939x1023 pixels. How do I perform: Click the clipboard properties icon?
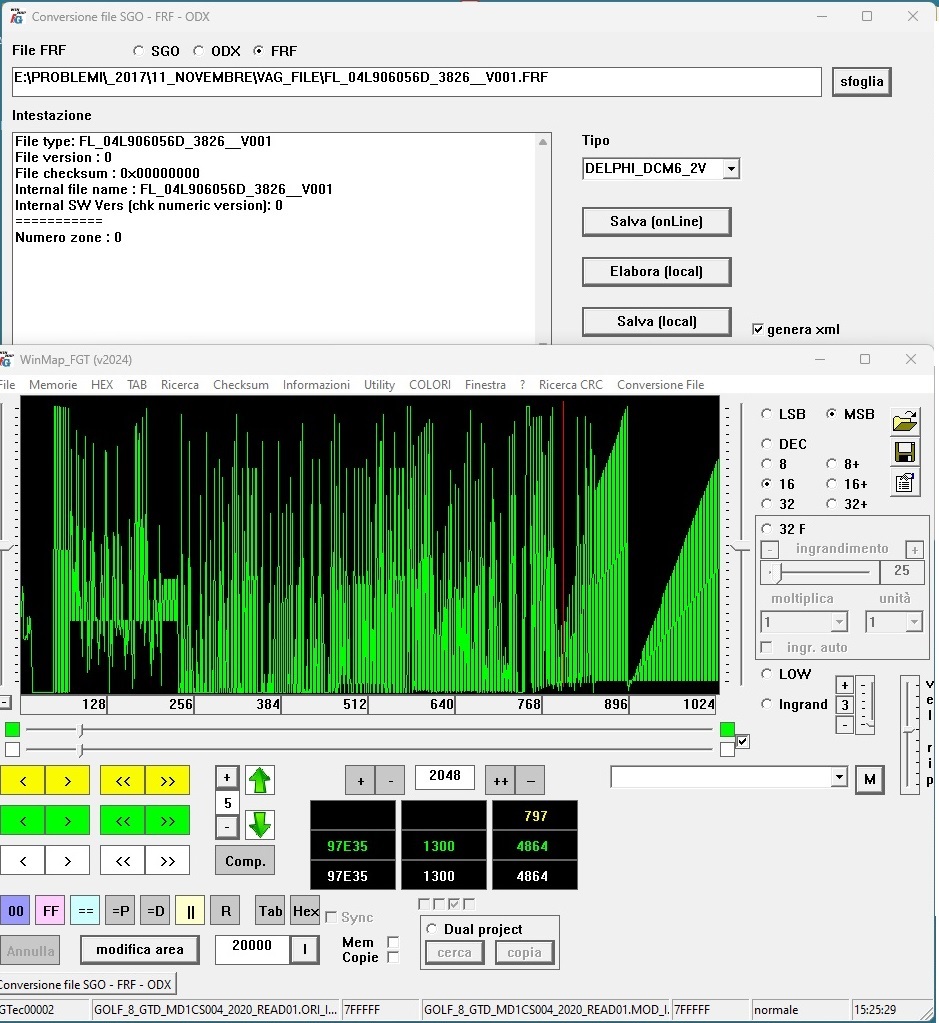pos(905,483)
